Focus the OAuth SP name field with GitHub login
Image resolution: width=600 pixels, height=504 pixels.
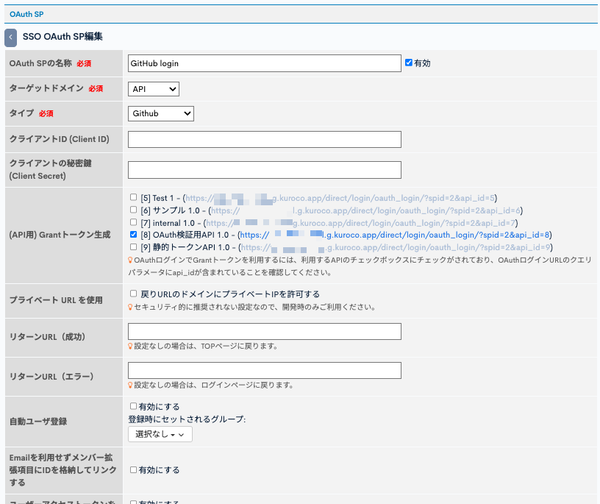tap(264, 63)
